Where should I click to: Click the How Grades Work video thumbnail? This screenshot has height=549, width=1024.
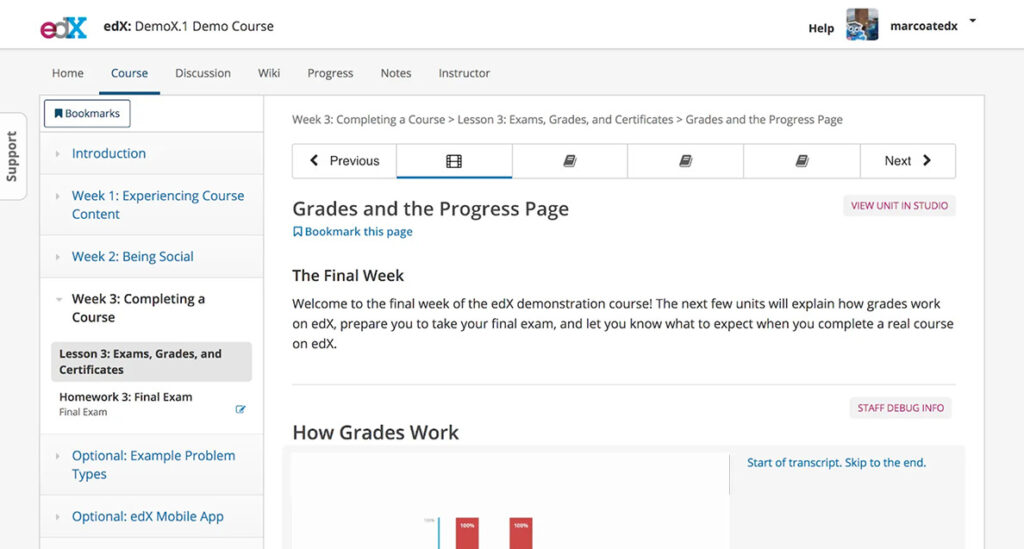(x=510, y=501)
